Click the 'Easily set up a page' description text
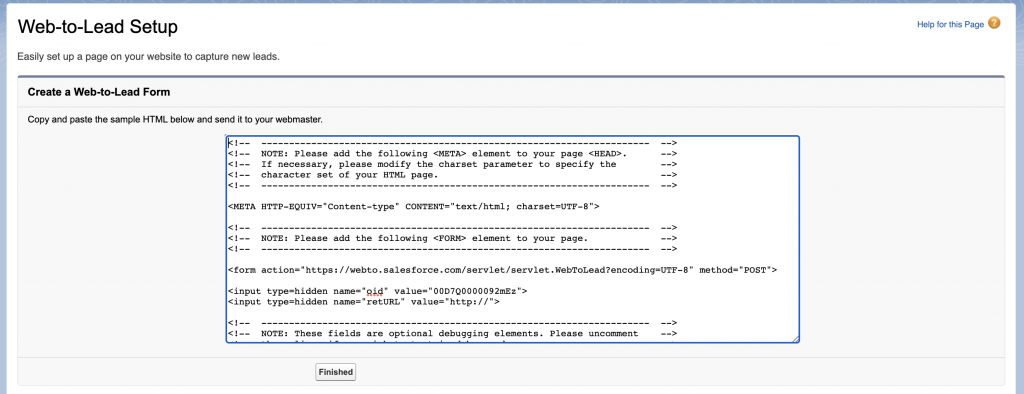This screenshot has height=394, width=1024. tap(148, 57)
